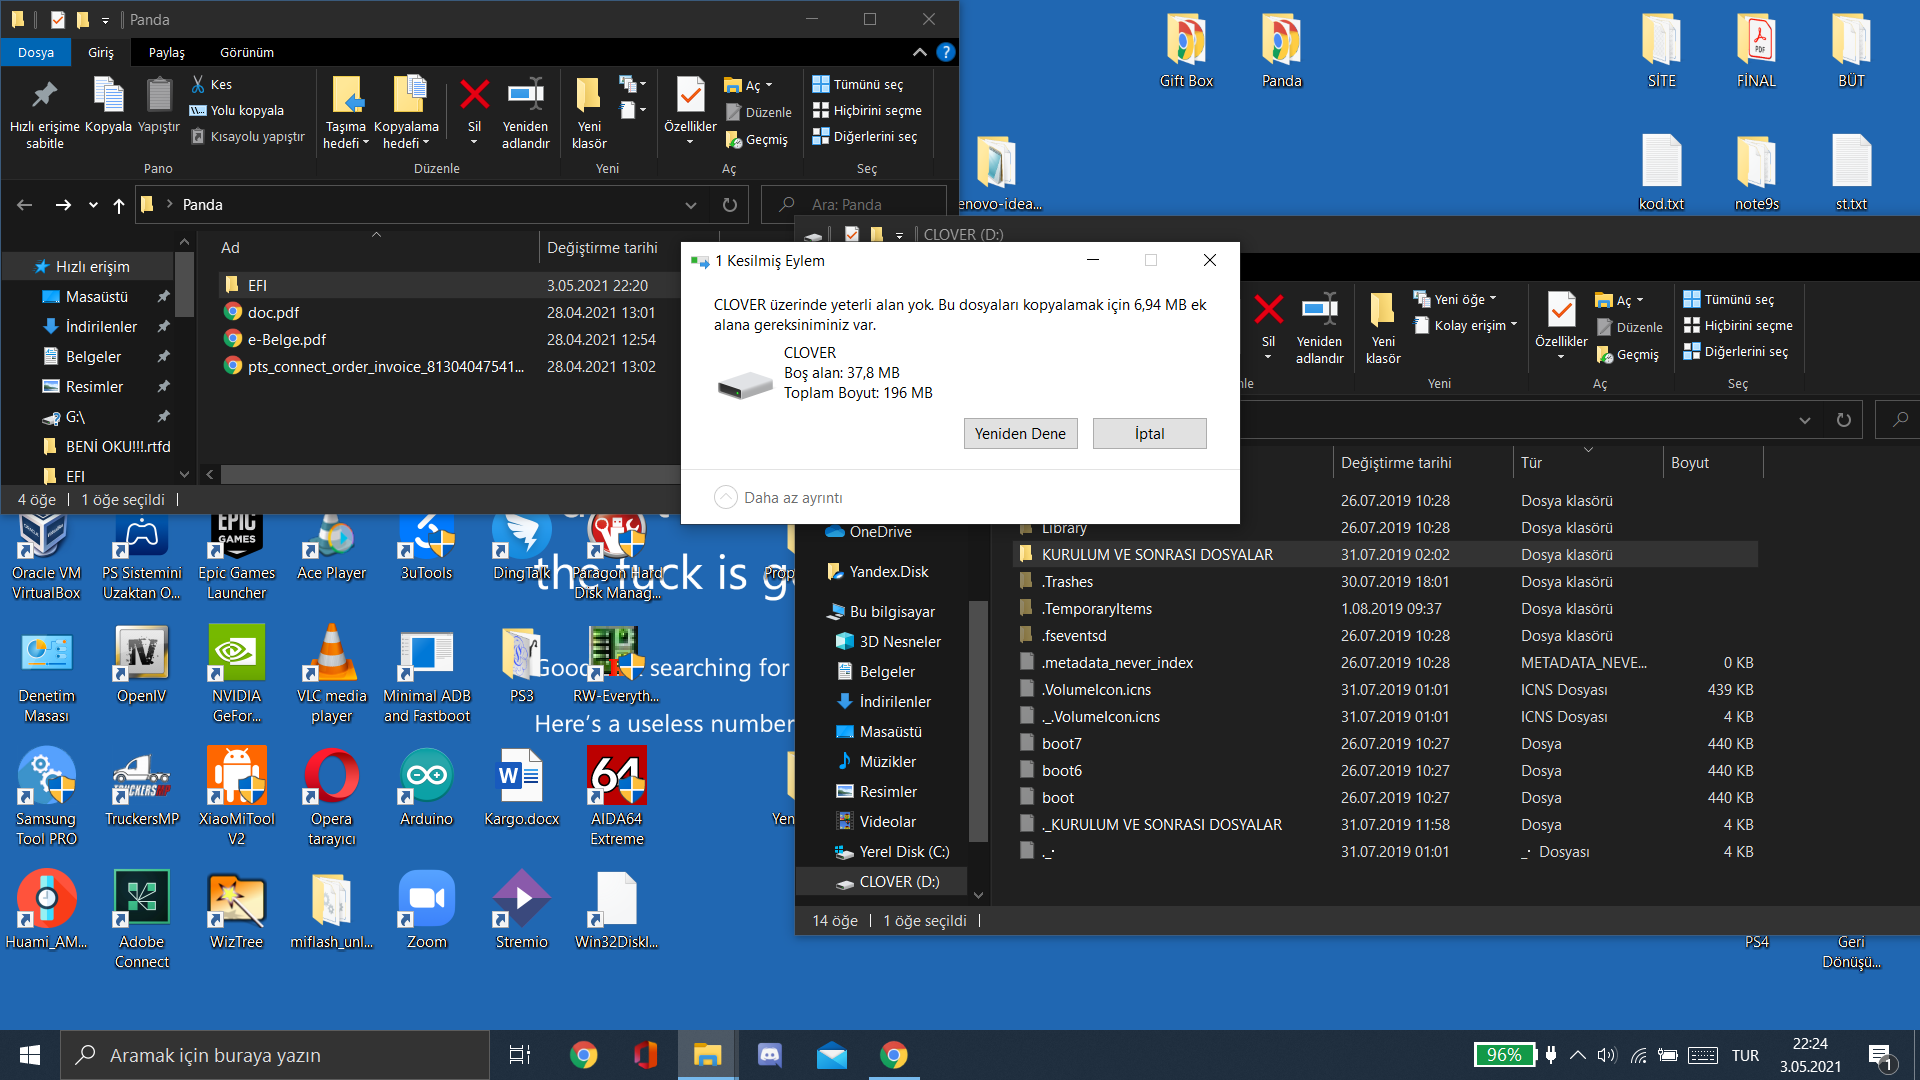Click the Kopyala copy icon in ribbon
Screen dimensions: 1920x1080
point(108,96)
